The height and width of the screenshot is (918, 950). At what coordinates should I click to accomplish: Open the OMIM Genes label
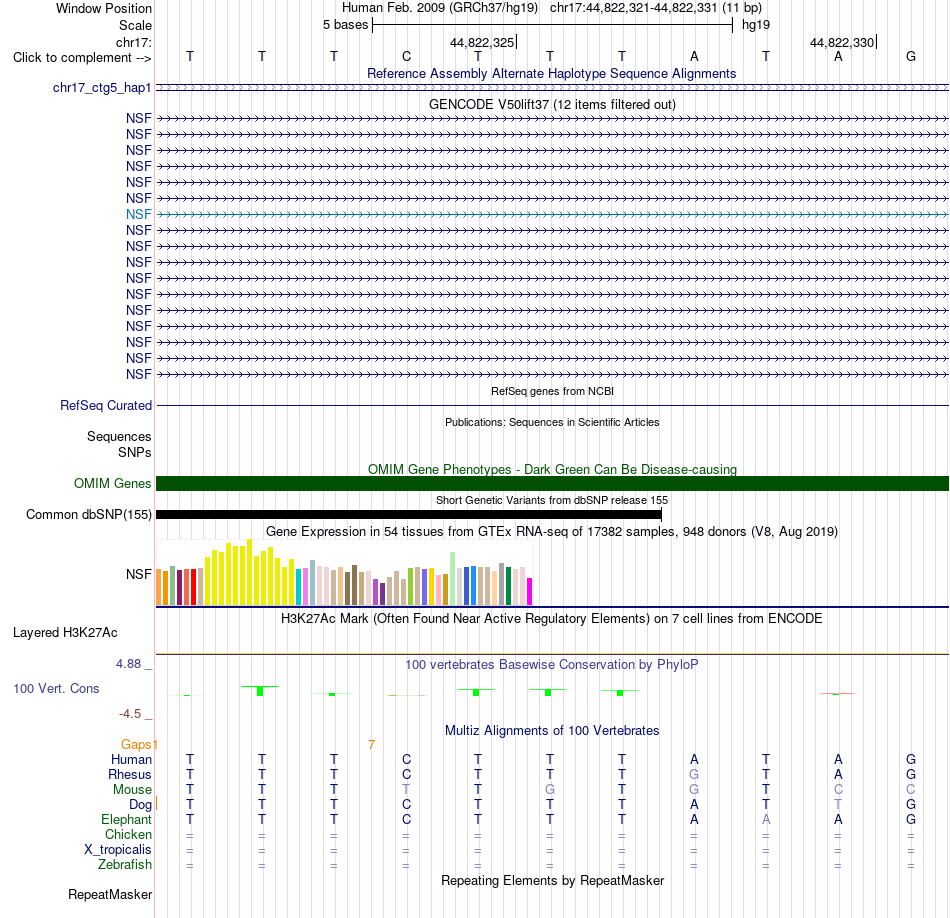112,484
